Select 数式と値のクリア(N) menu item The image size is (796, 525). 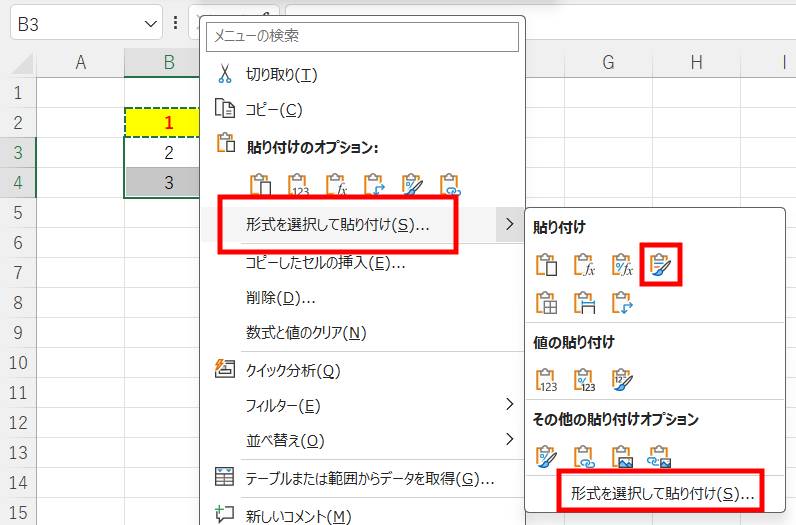[362, 333]
